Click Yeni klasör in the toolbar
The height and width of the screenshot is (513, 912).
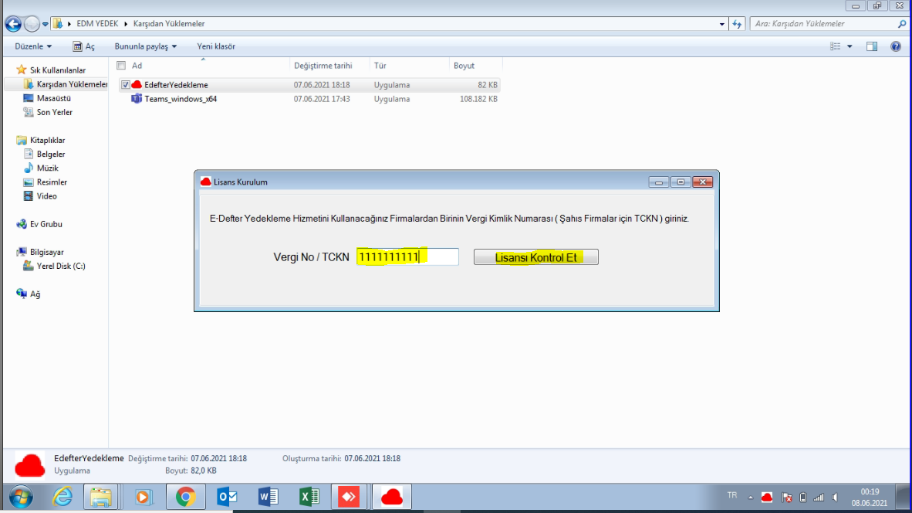[x=216, y=46]
